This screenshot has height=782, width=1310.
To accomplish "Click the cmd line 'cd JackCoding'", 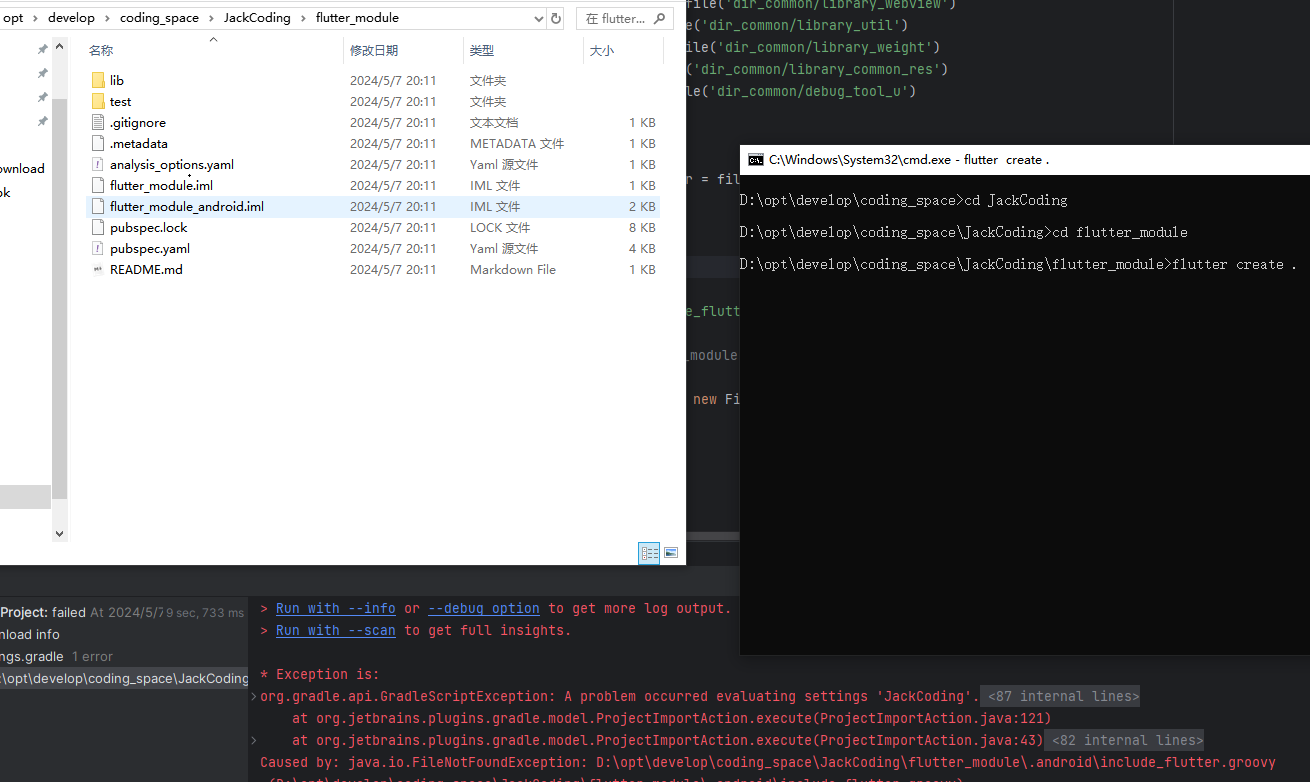I will pos(1016,200).
